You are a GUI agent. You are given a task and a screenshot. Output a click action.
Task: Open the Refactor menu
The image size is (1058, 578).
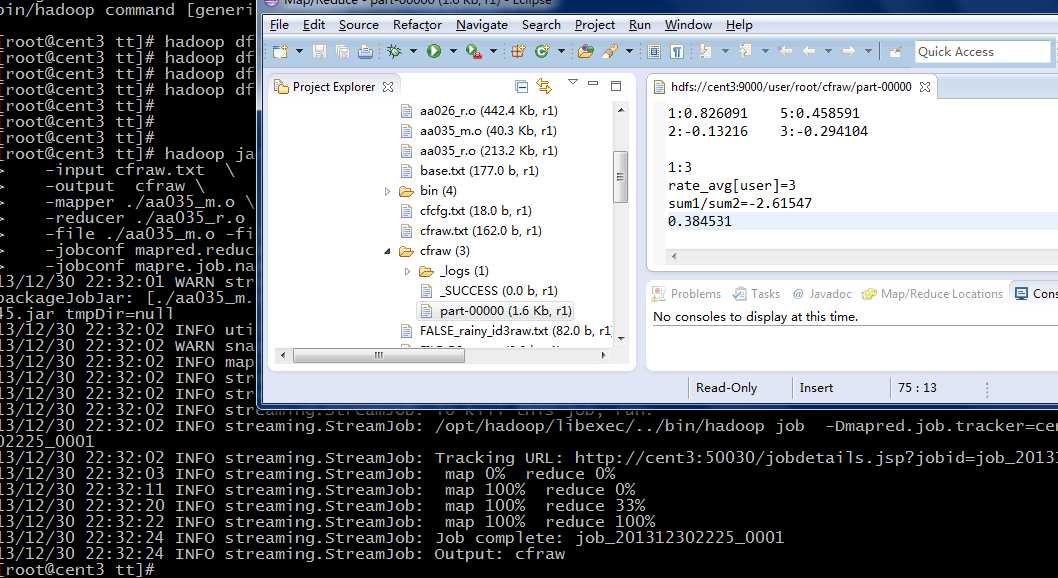417,25
